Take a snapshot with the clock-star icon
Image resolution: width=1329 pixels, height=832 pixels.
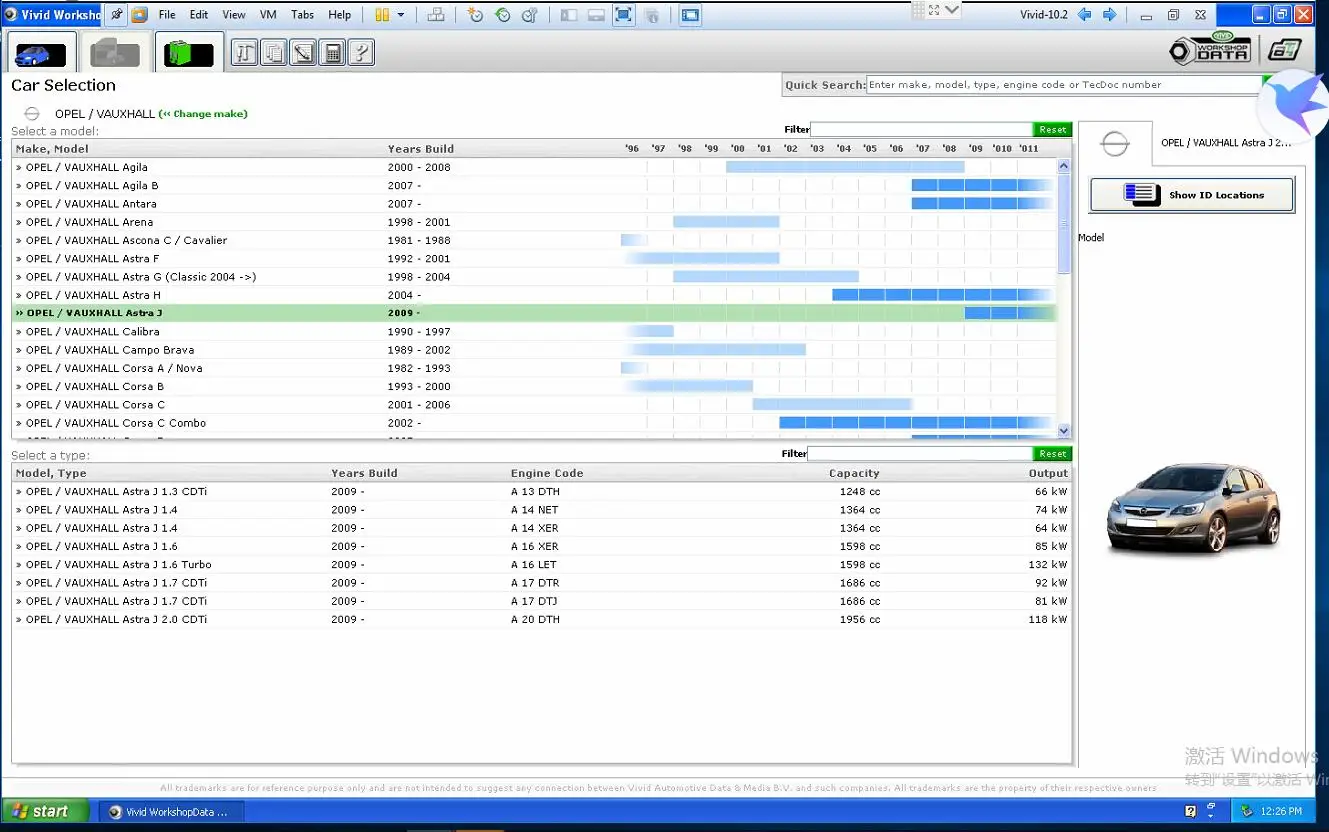click(x=476, y=15)
